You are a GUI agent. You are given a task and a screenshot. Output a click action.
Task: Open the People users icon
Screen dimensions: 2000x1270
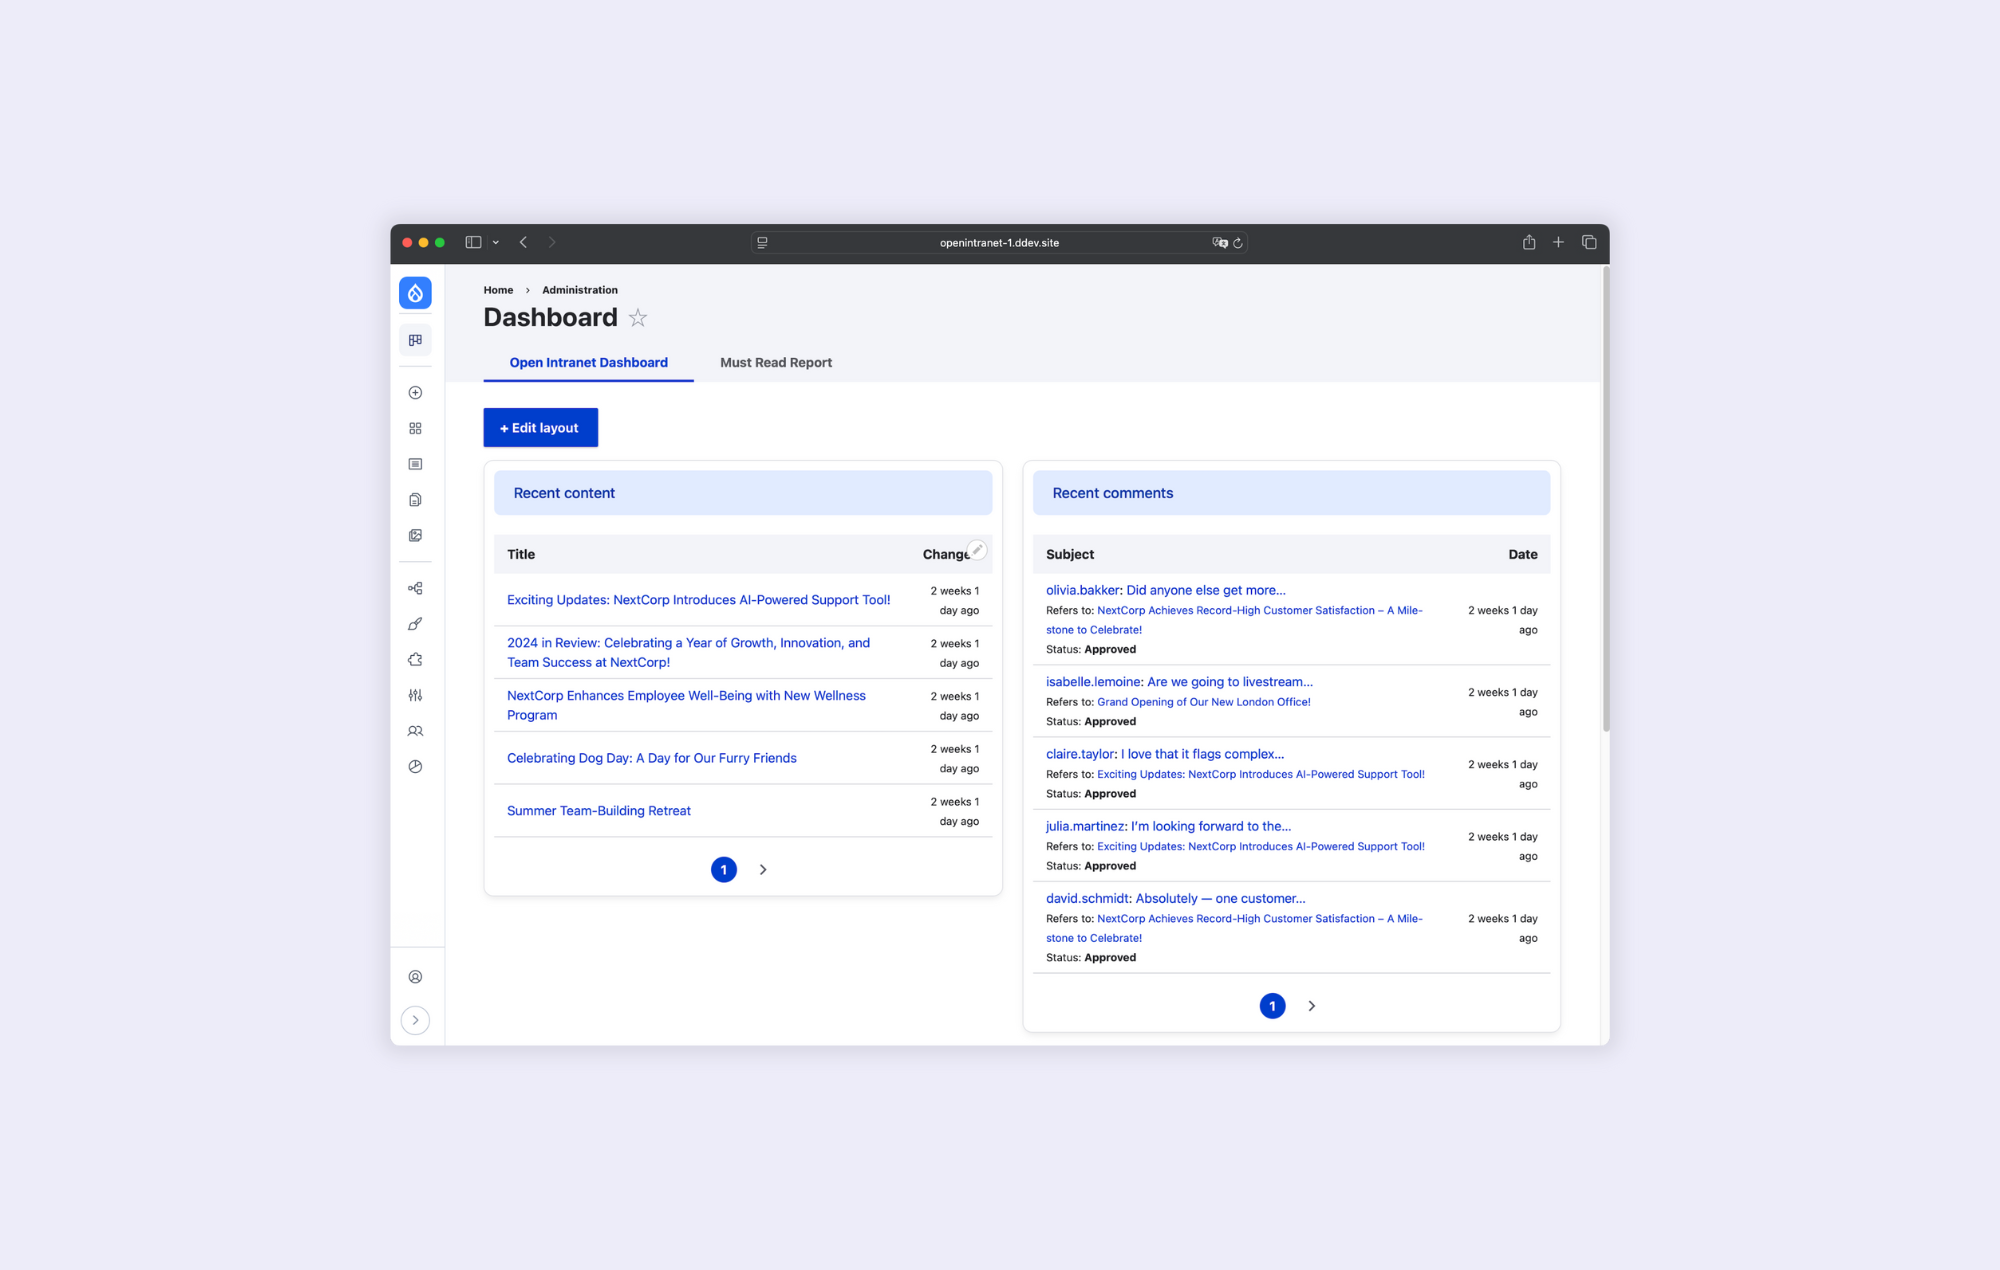pos(415,730)
